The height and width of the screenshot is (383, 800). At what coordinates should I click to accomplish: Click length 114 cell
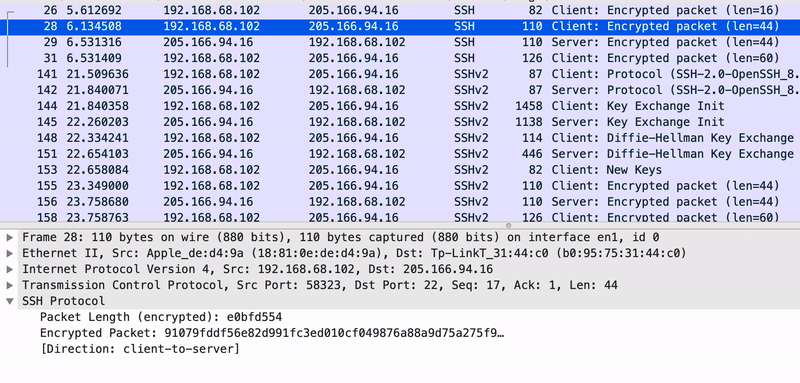[532, 138]
